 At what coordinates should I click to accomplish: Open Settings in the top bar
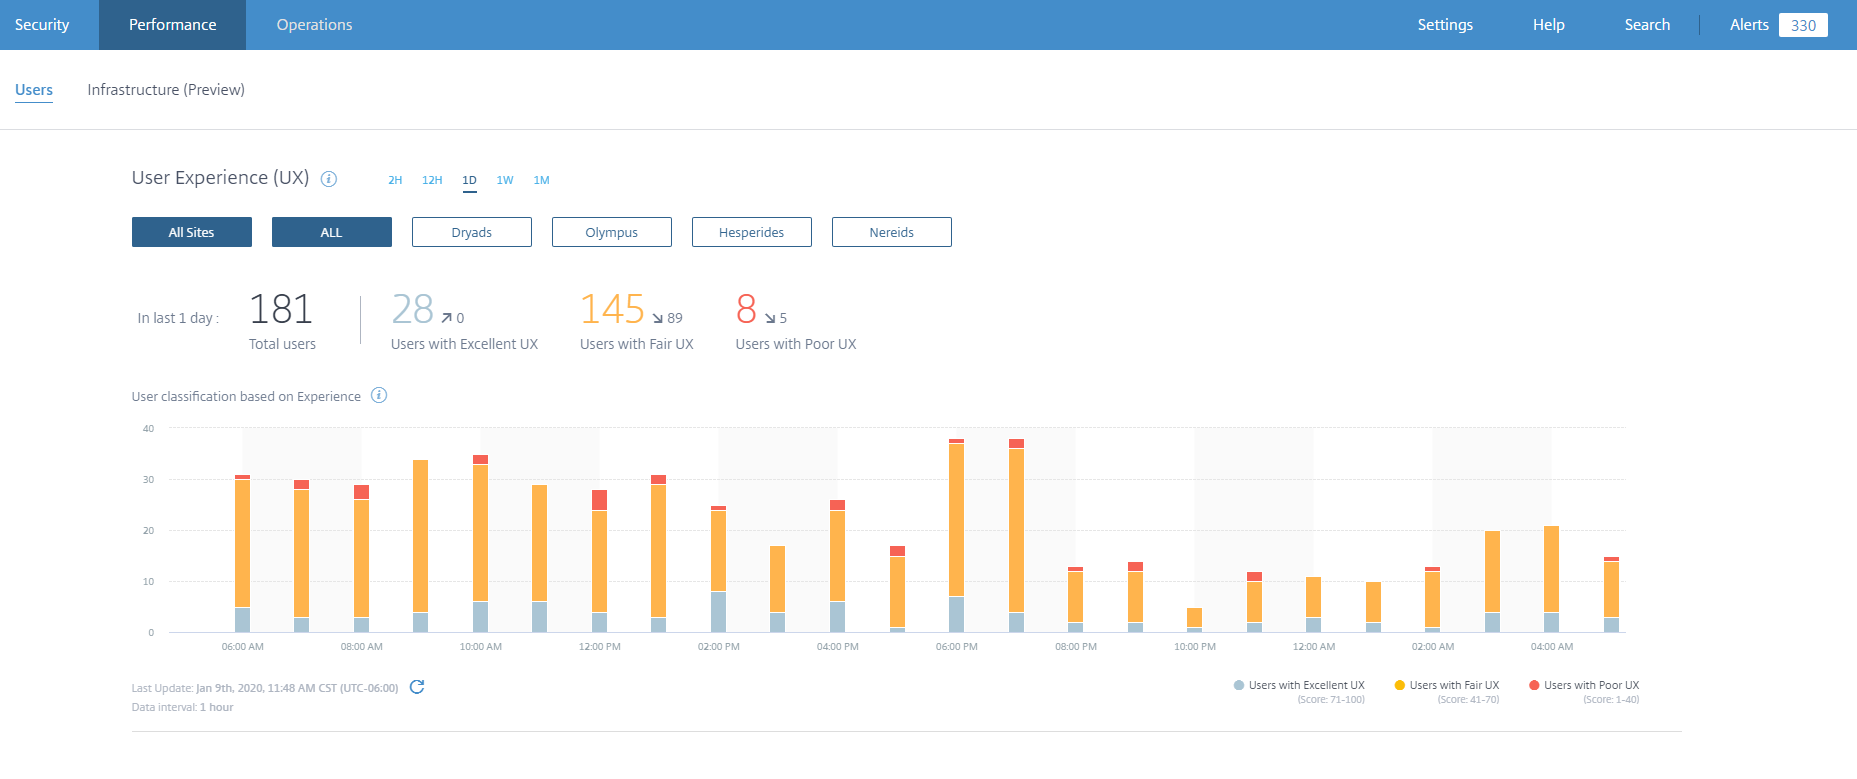[x=1444, y=25]
